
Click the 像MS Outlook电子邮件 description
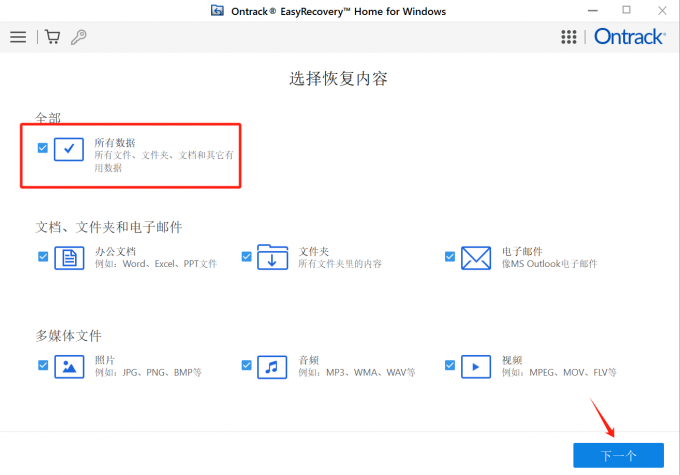(549, 264)
